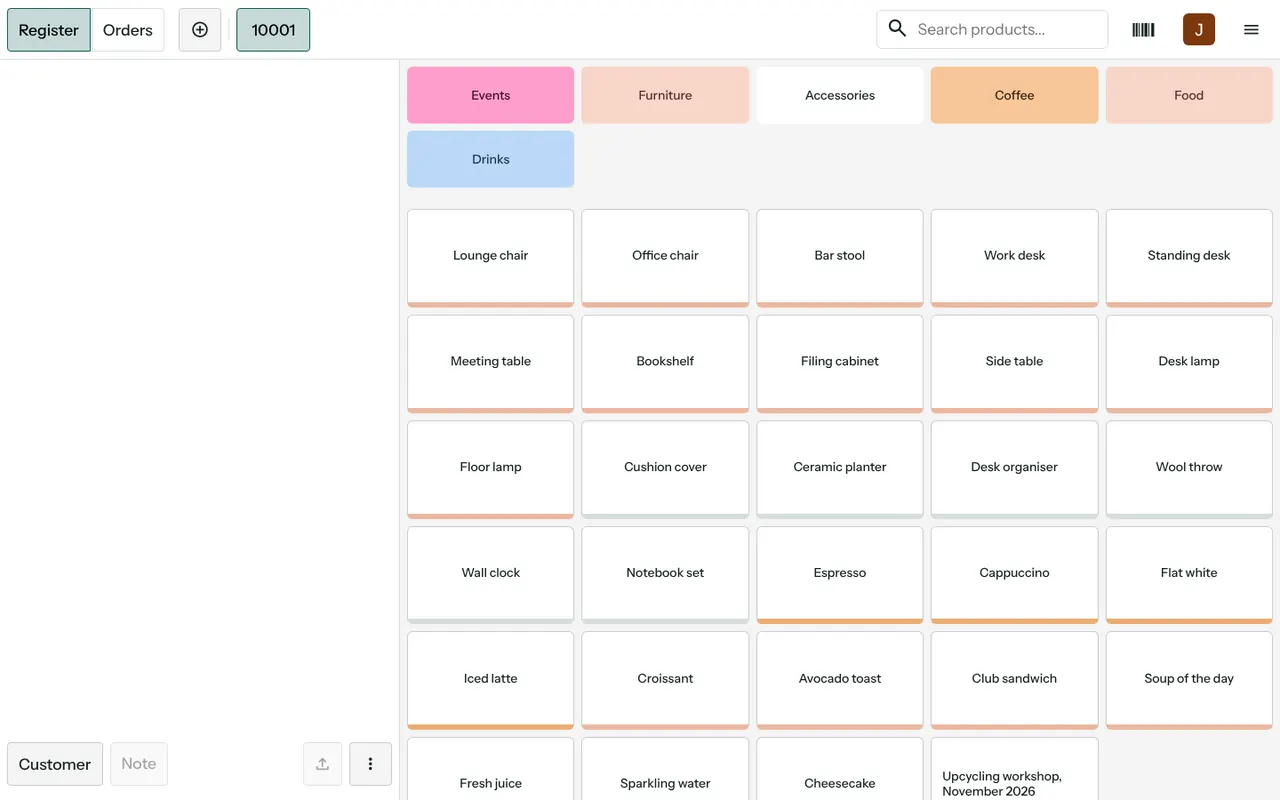The height and width of the screenshot is (800, 1280).
Task: Select the Filing cabinet product
Action: pyautogui.click(x=840, y=362)
